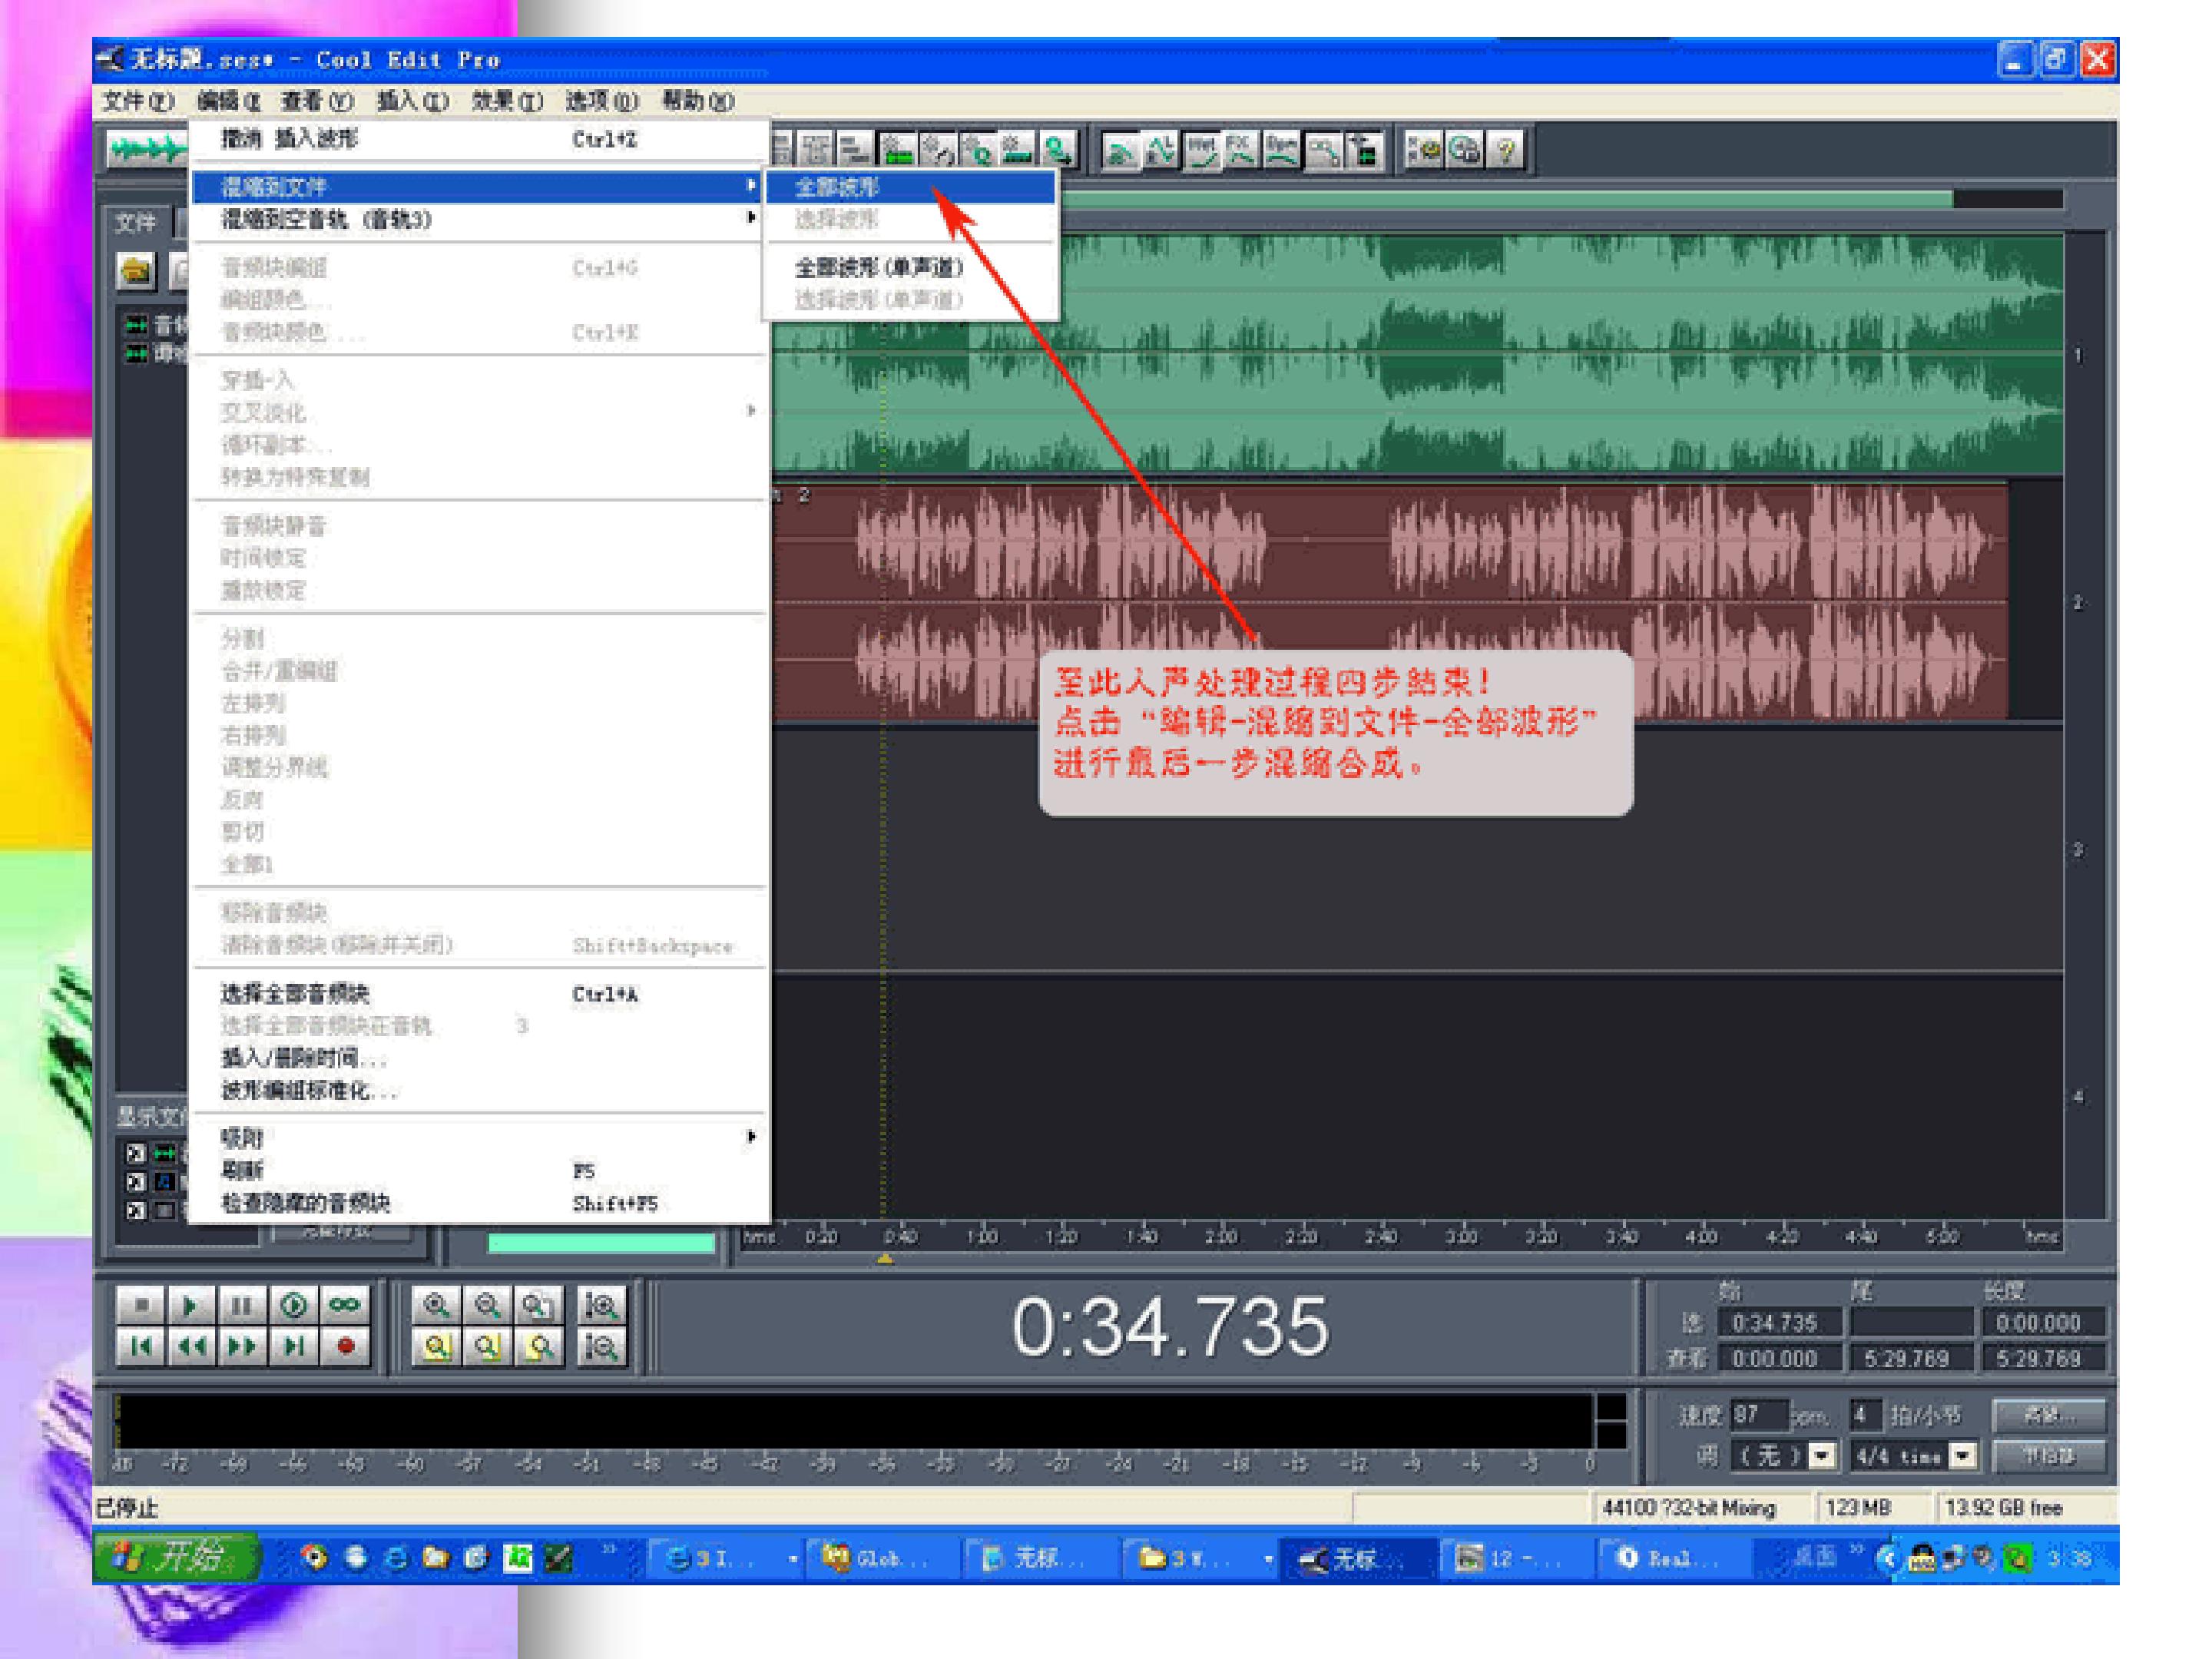Open the 4/4 time signature dropdown
This screenshot has width=2212, height=1659.
pos(1964,1455)
